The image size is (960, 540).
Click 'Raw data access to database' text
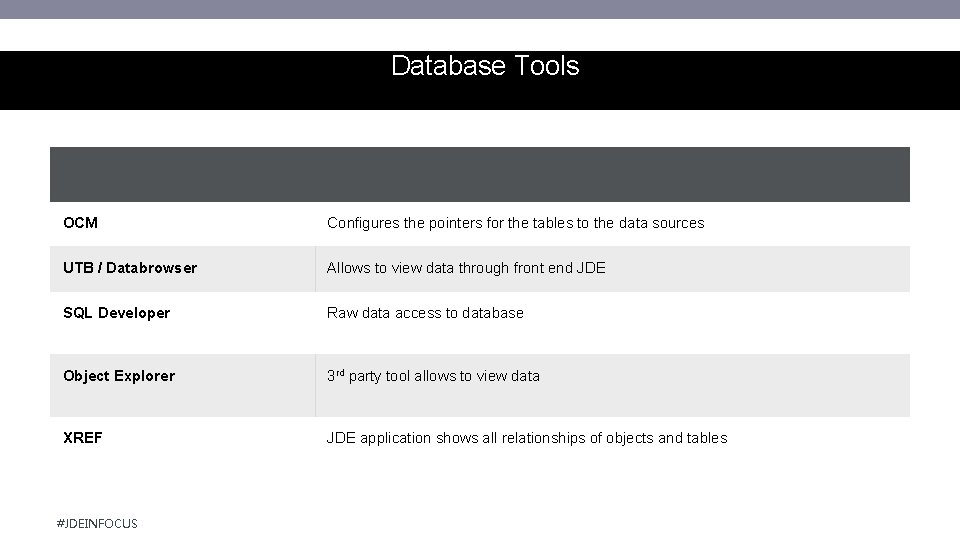pyautogui.click(x=425, y=313)
